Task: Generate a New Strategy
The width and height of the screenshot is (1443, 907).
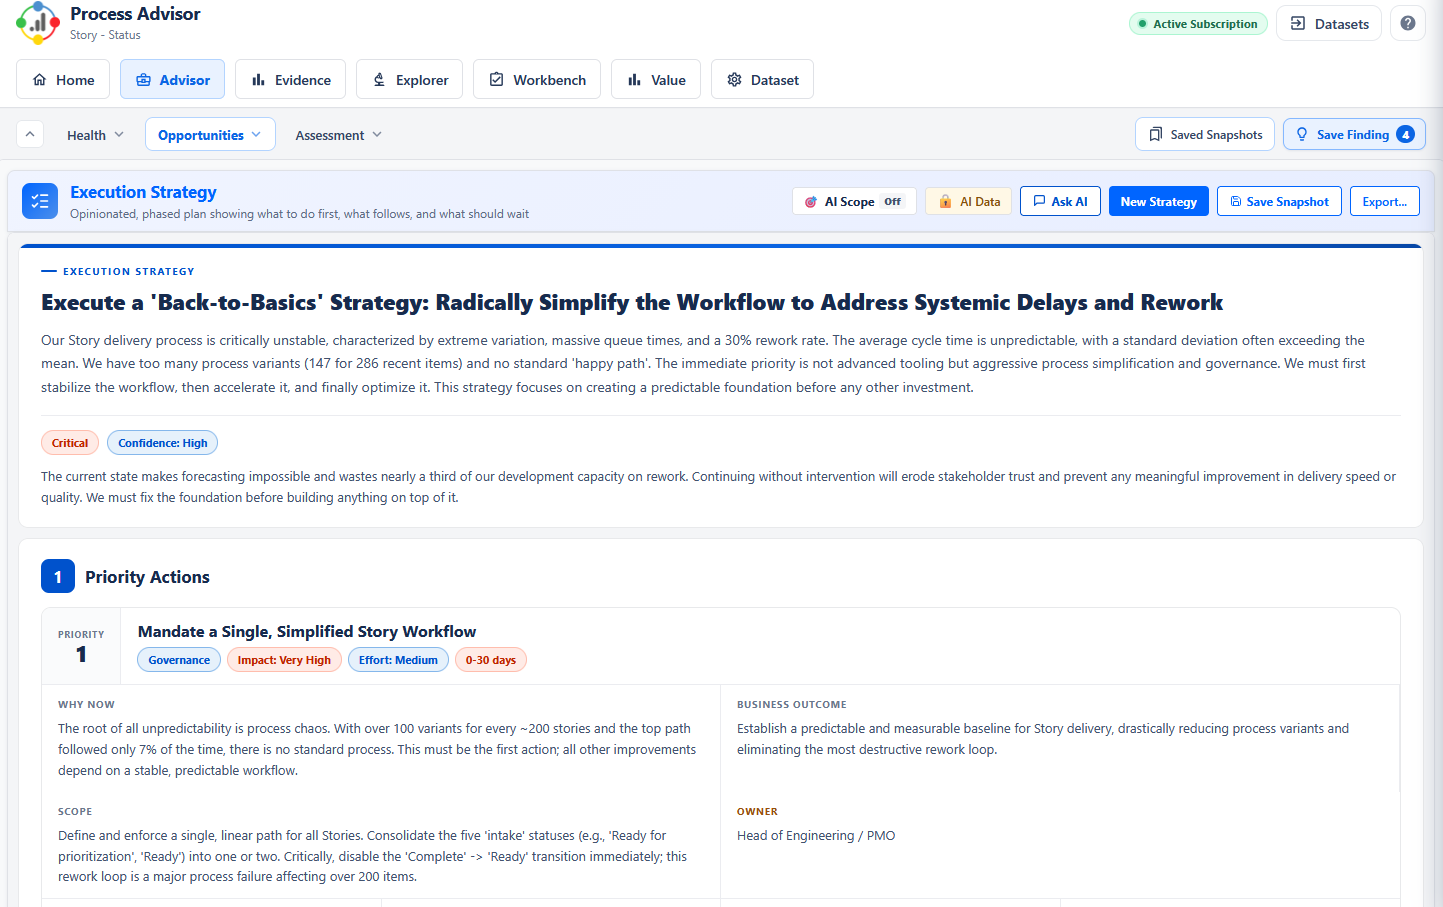Action: [1159, 201]
